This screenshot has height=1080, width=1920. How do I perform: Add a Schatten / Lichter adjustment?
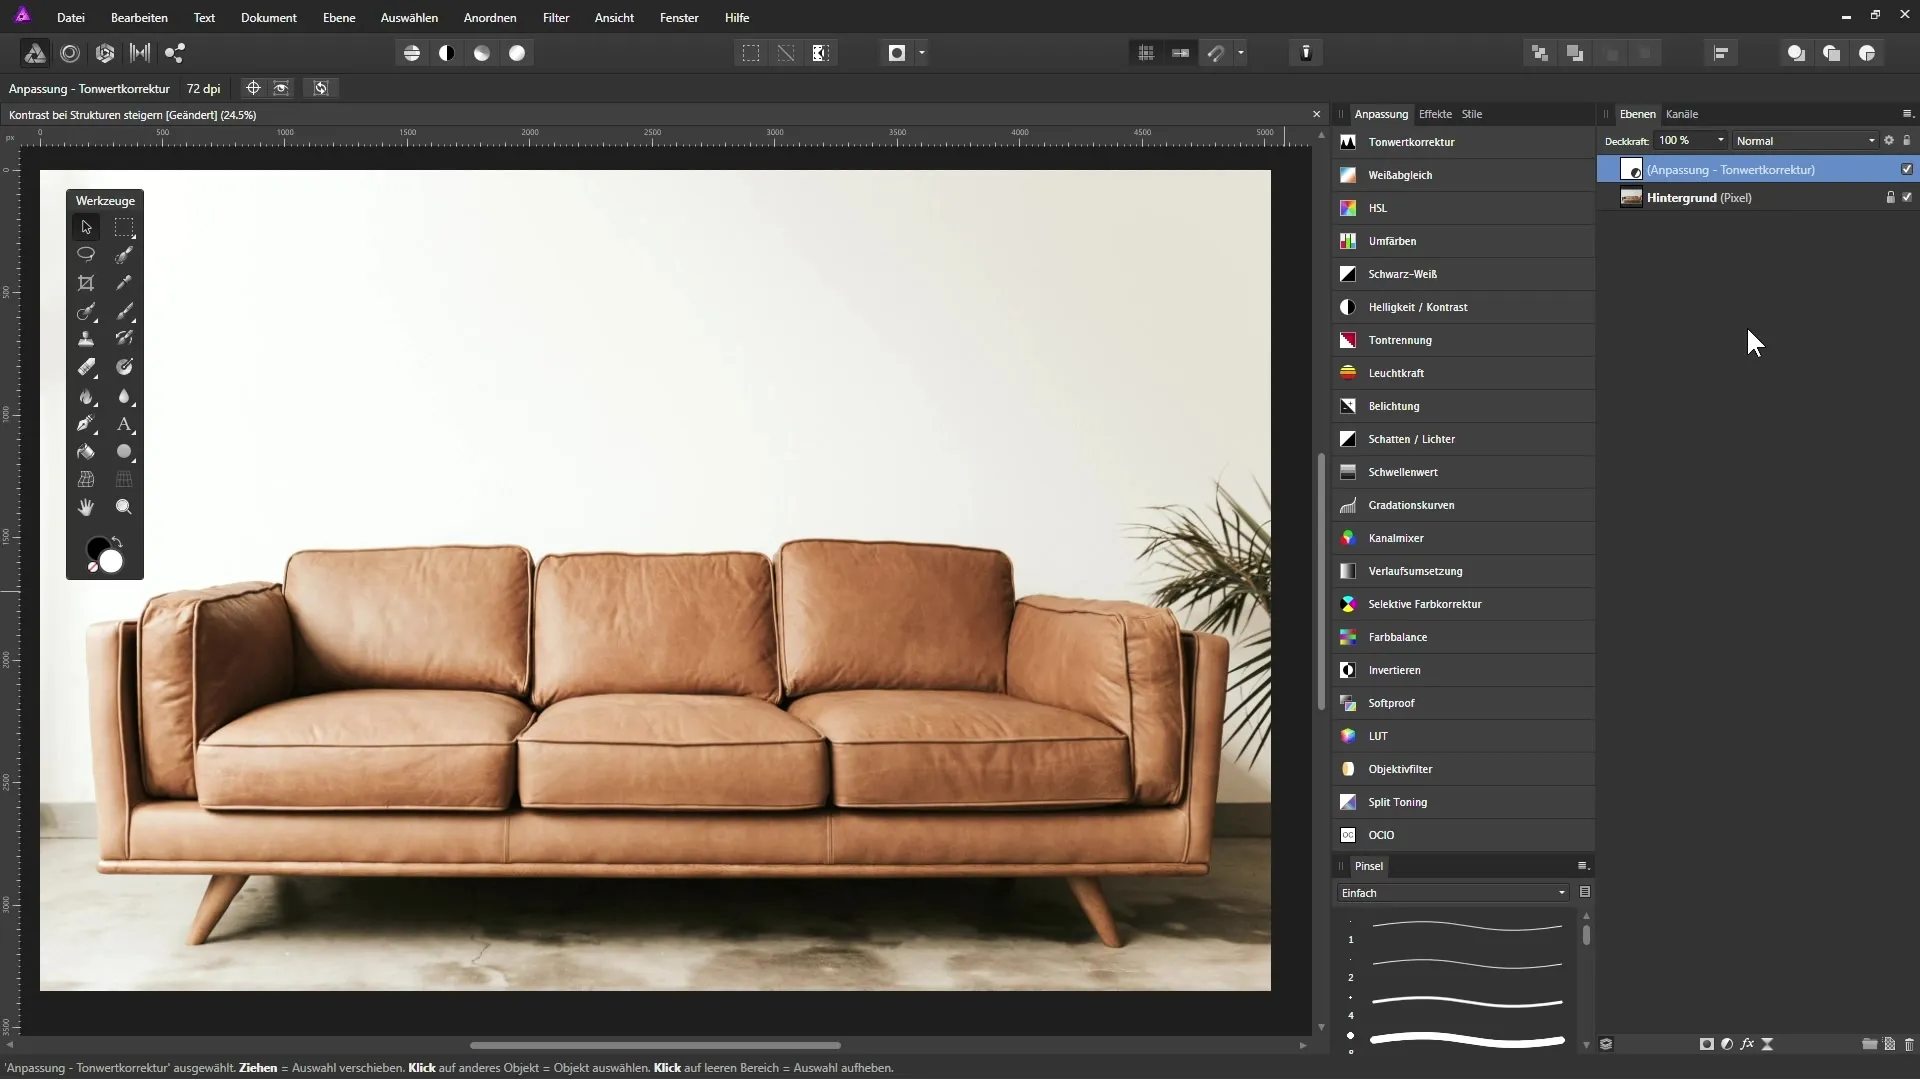click(1464, 439)
